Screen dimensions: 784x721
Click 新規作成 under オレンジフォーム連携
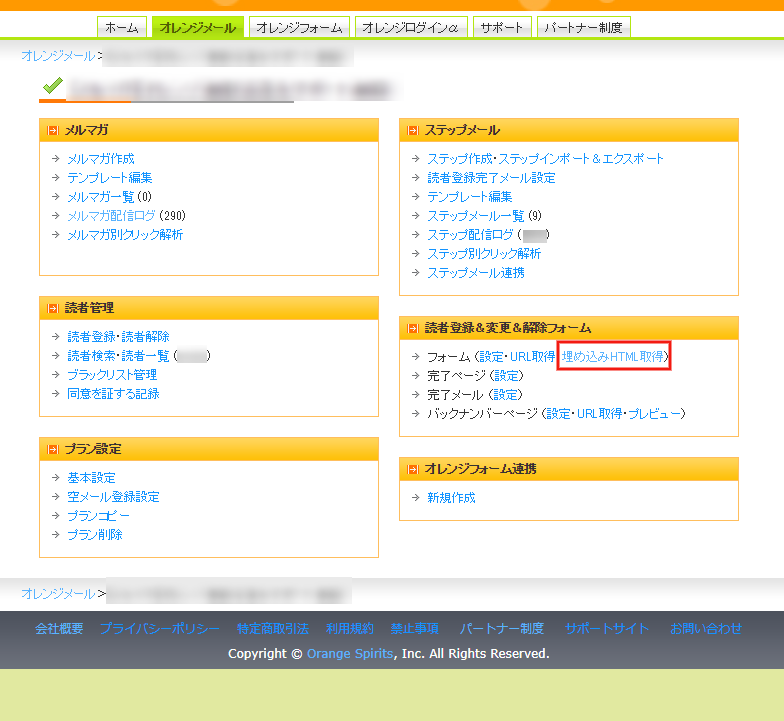coord(451,498)
